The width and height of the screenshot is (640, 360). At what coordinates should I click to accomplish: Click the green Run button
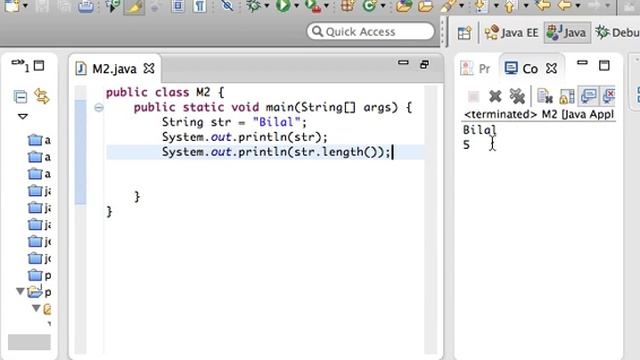[283, 6]
